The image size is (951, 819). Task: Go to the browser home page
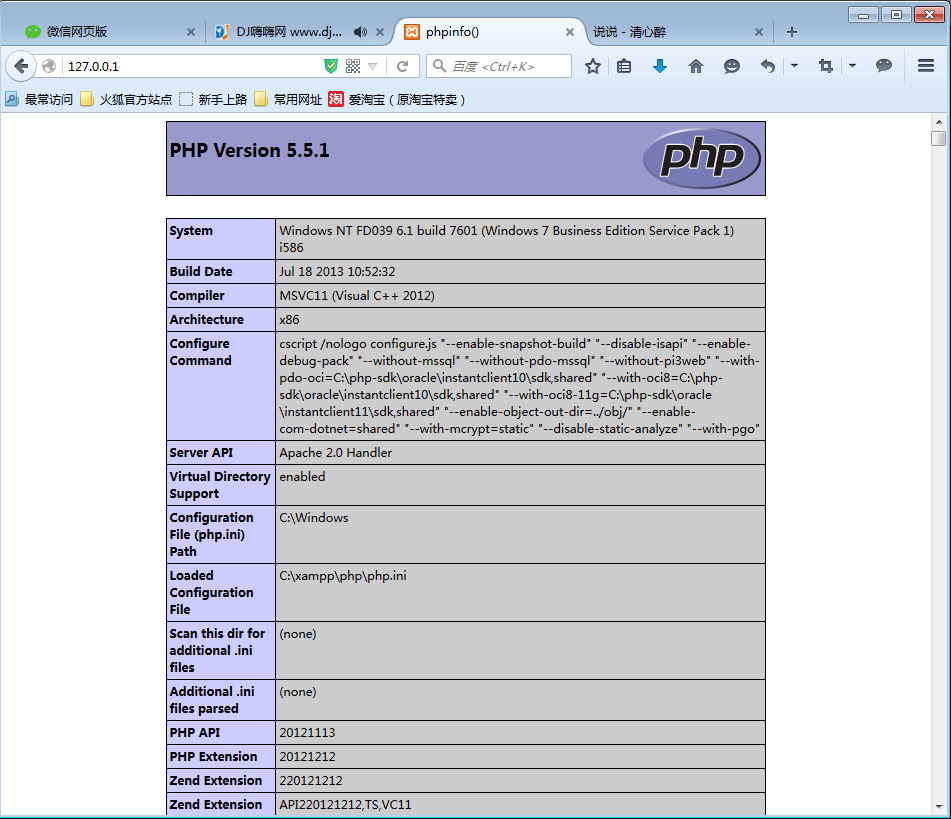(x=696, y=66)
